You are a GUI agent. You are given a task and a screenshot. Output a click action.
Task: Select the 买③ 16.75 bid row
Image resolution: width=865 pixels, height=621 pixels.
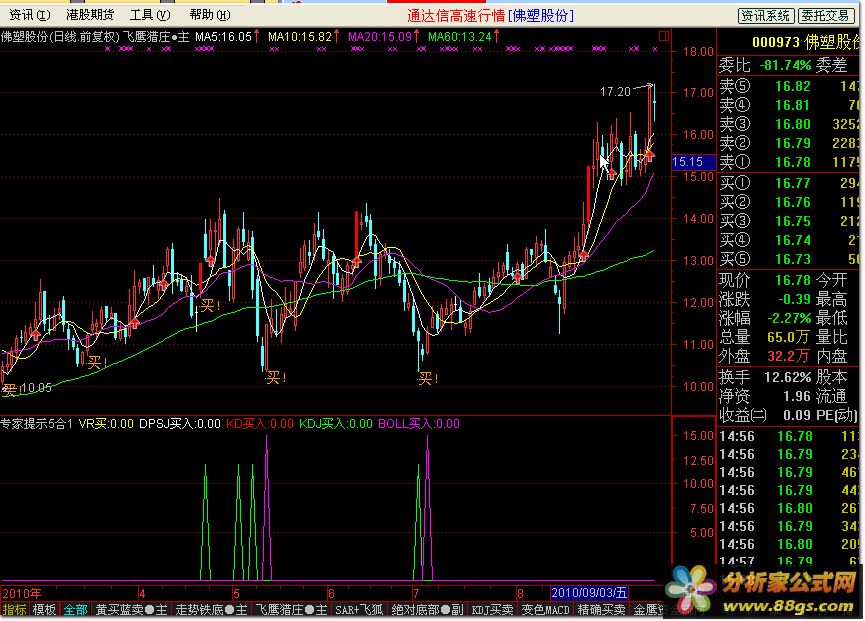(x=791, y=221)
